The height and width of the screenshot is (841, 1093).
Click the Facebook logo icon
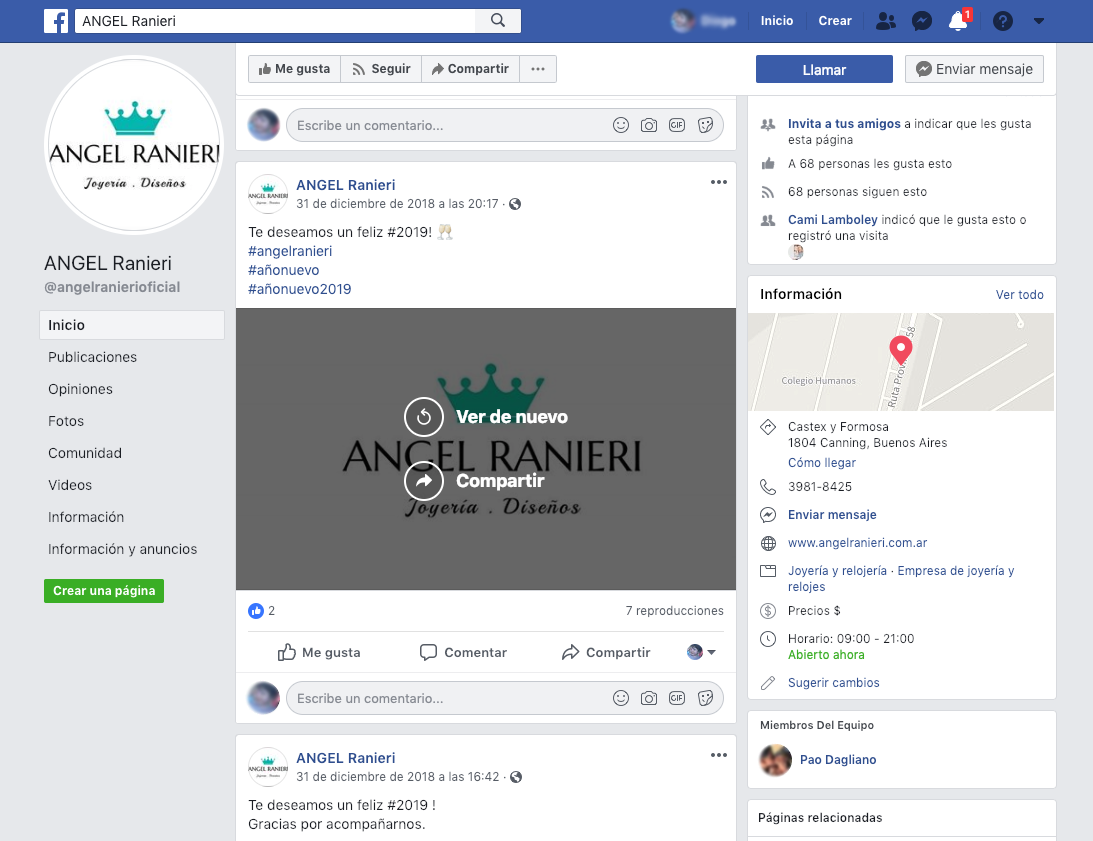click(56, 21)
